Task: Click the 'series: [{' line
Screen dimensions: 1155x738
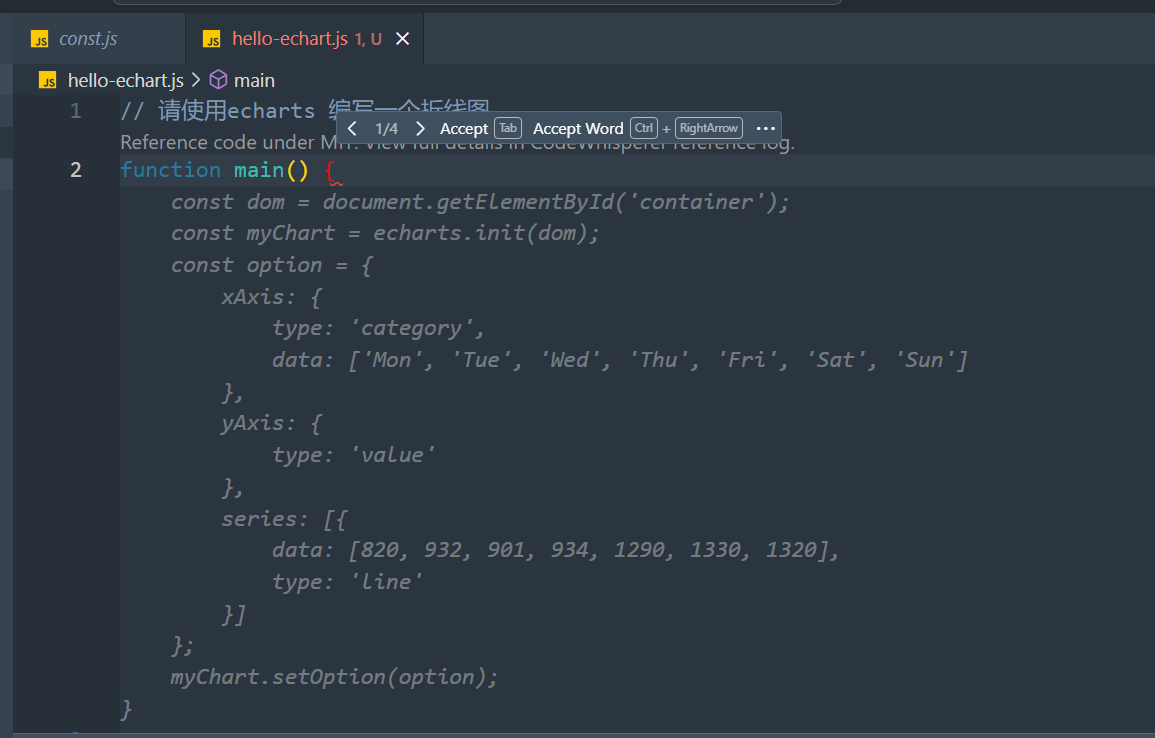Action: pos(284,519)
